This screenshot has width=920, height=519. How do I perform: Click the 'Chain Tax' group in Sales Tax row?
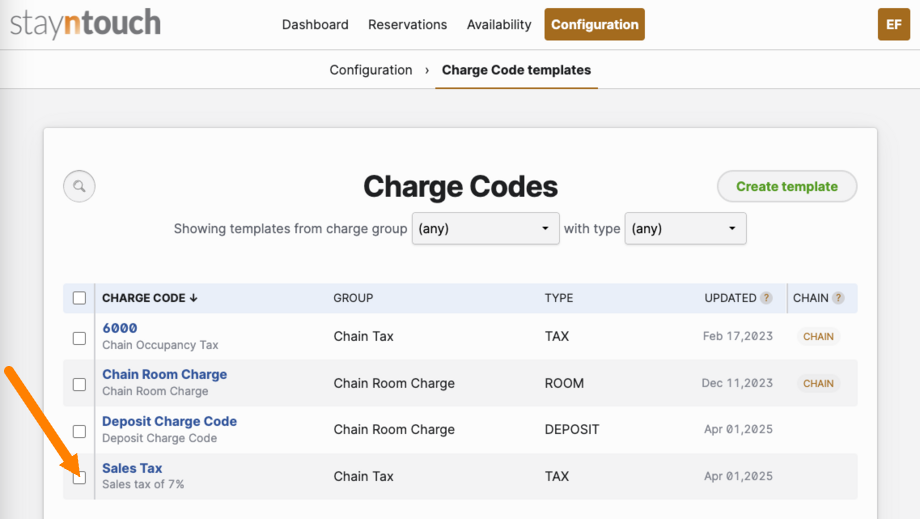pos(363,476)
